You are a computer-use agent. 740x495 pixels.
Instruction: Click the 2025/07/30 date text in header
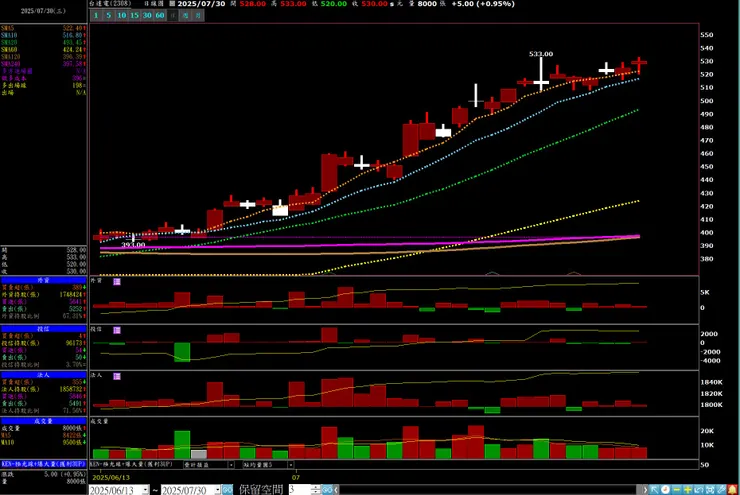(x=201, y=4)
